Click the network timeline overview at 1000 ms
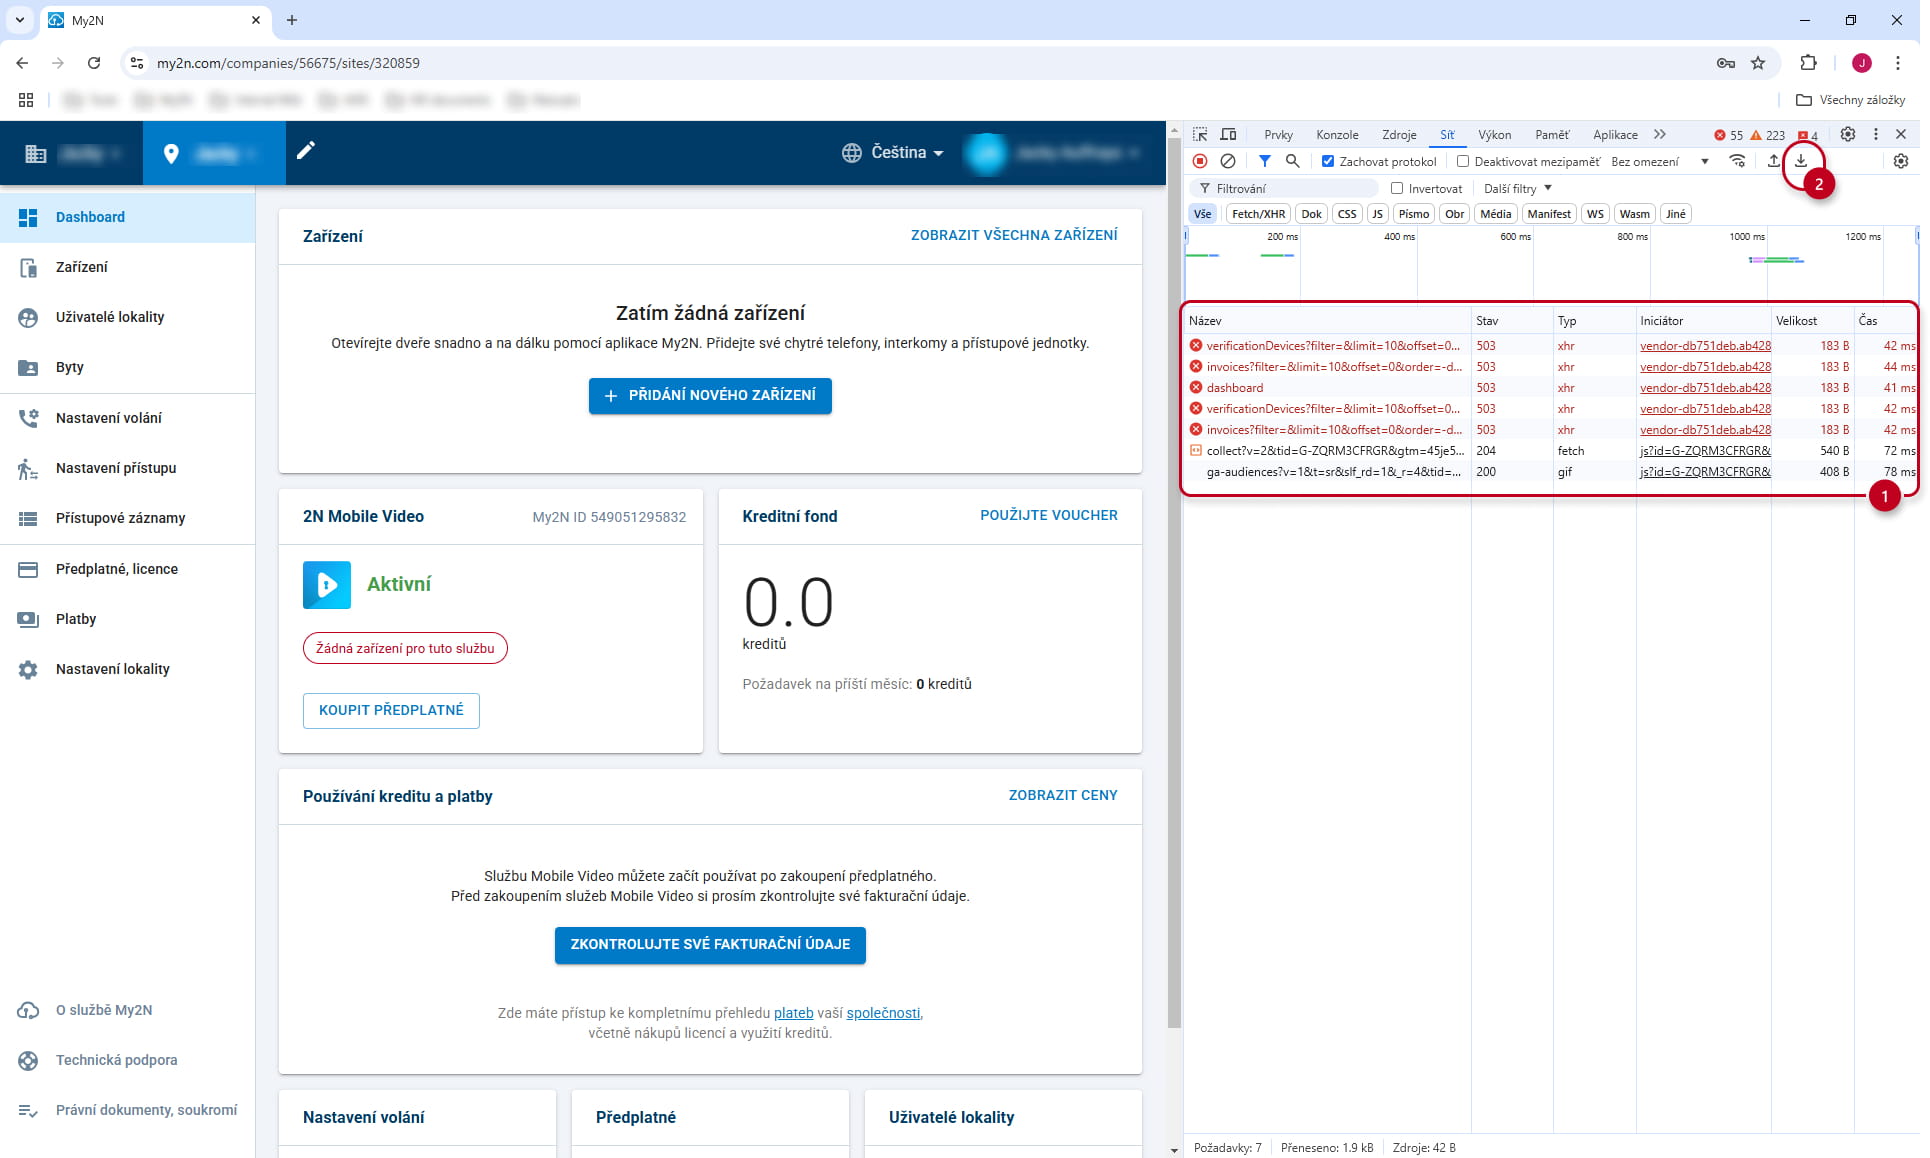The width and height of the screenshot is (1930, 1158). click(x=1766, y=260)
